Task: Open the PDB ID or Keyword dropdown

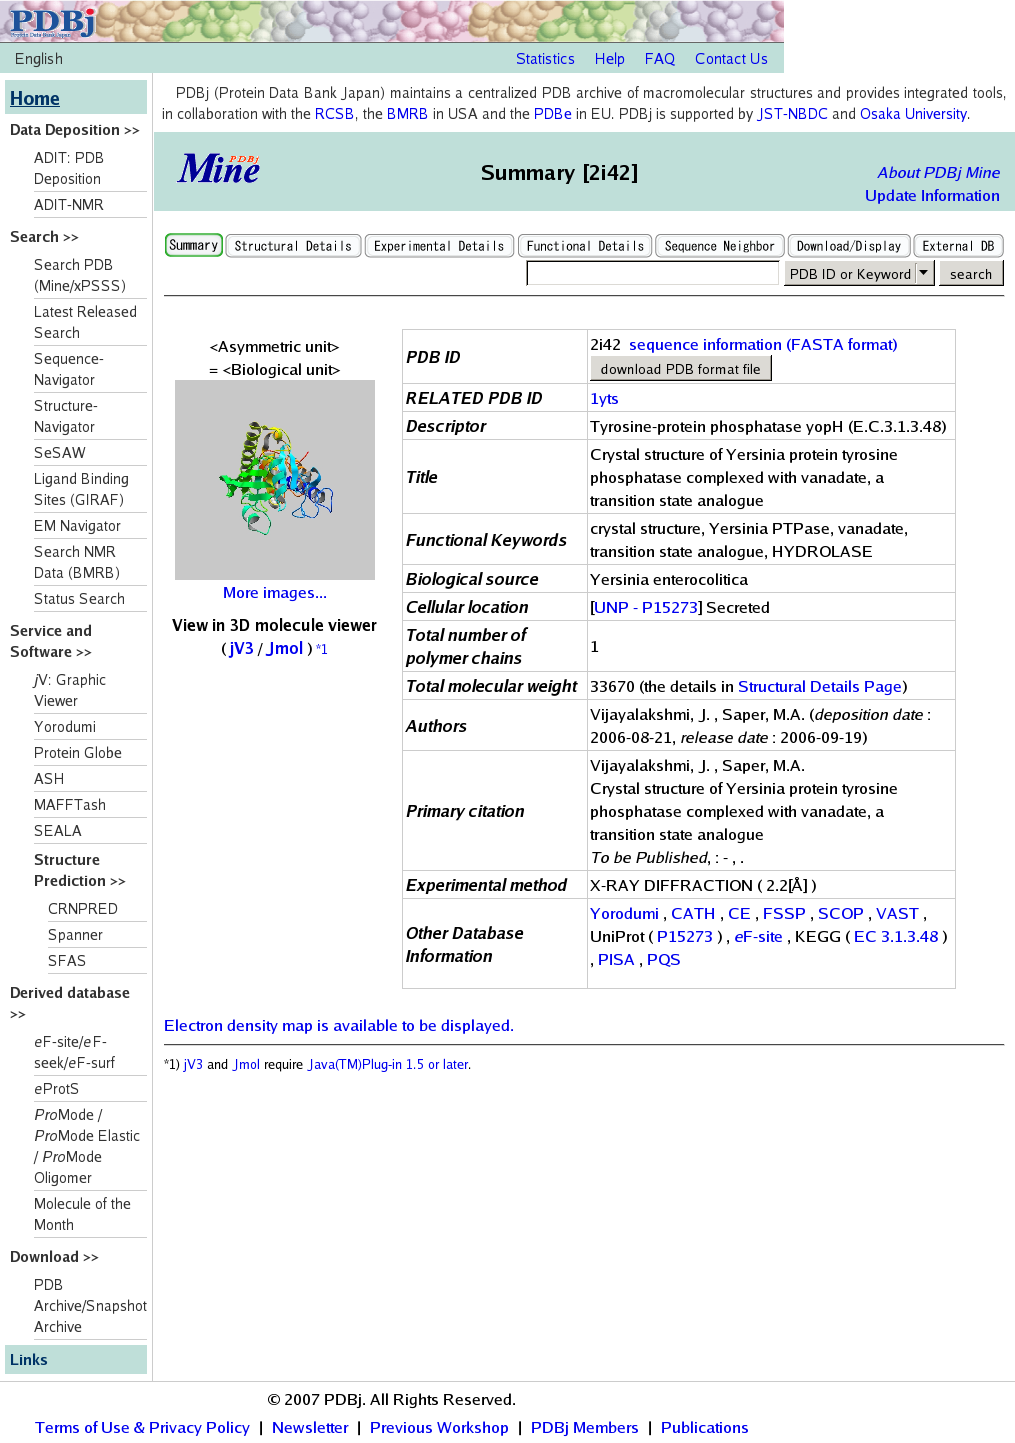Action: (859, 273)
